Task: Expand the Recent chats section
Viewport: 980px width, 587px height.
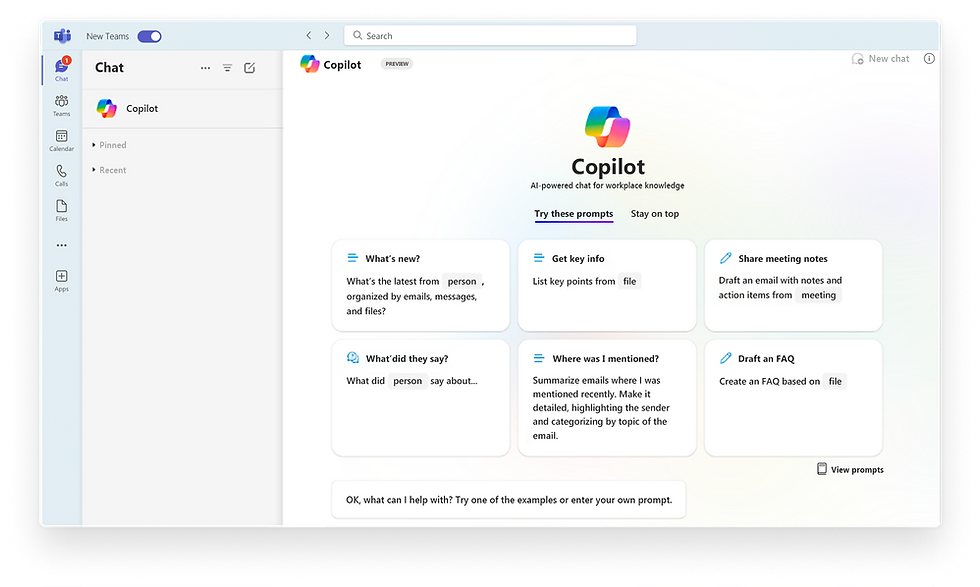Action: point(109,170)
